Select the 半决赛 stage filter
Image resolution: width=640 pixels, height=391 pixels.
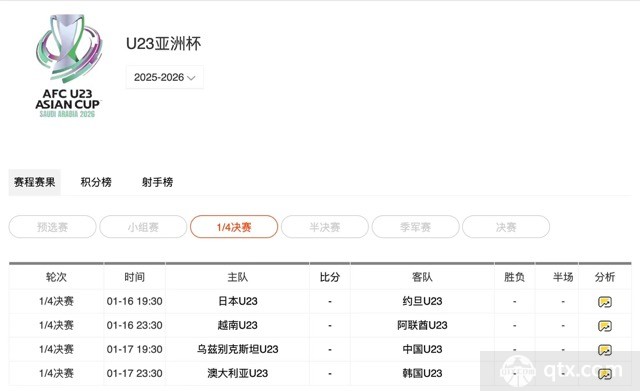tap(325, 227)
